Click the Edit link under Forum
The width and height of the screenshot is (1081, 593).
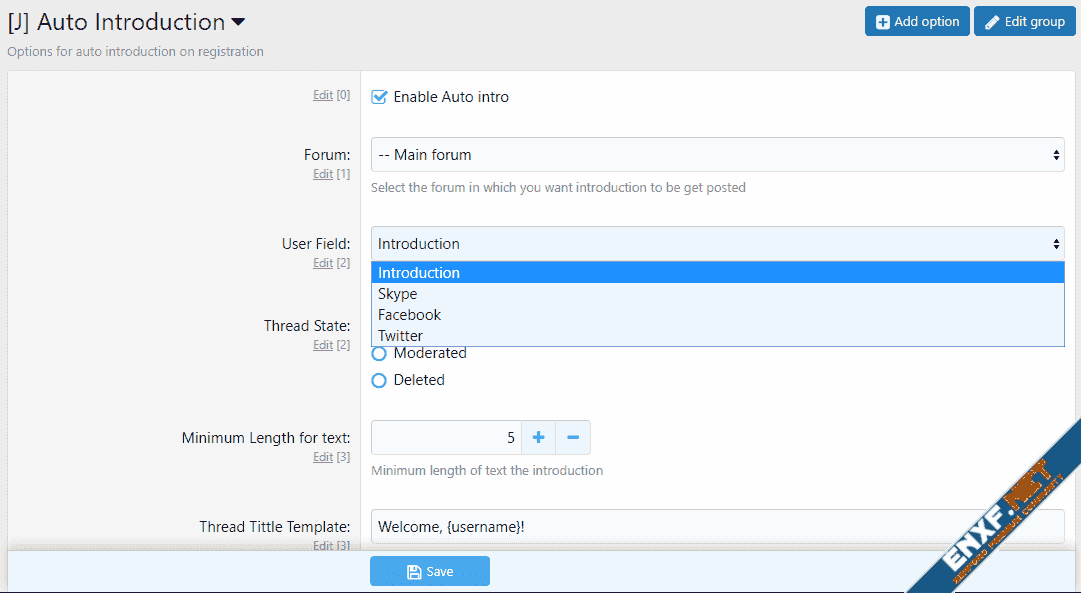322,174
